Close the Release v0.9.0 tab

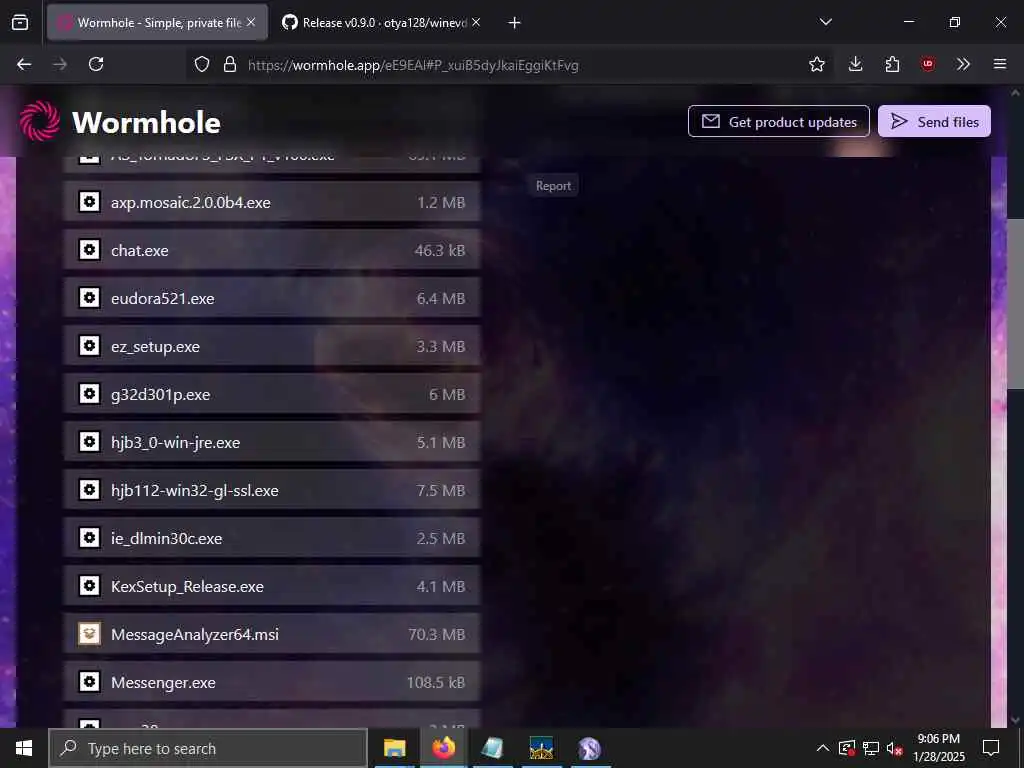coord(476,22)
